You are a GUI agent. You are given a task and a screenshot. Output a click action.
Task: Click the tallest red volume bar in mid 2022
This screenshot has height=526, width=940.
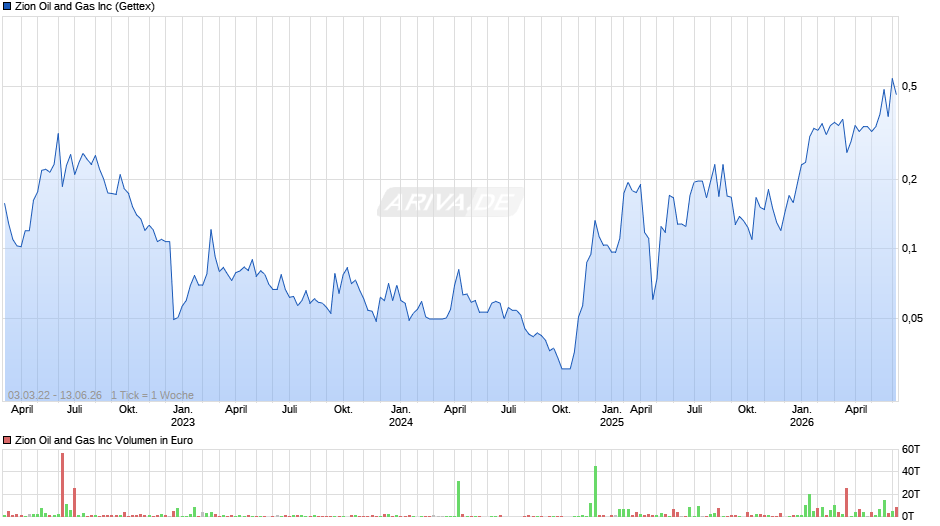(x=62, y=485)
